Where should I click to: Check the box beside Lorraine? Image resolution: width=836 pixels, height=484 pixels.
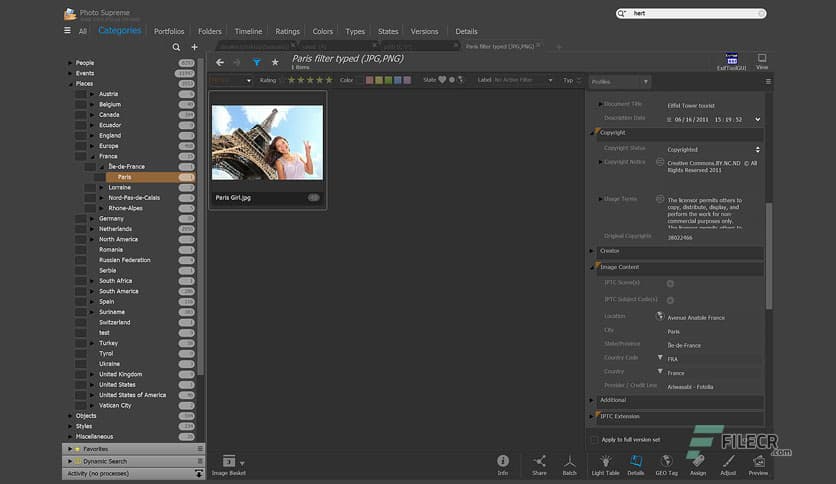pos(89,187)
